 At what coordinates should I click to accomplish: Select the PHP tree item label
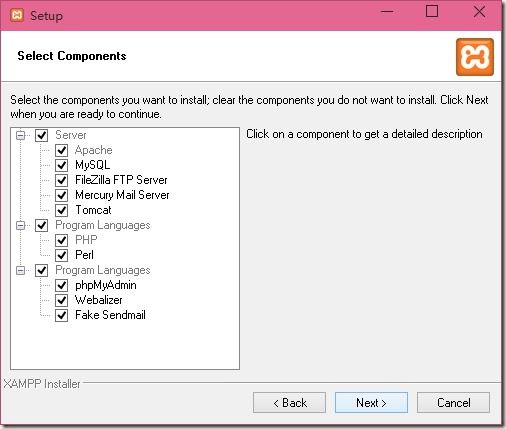[86, 240]
